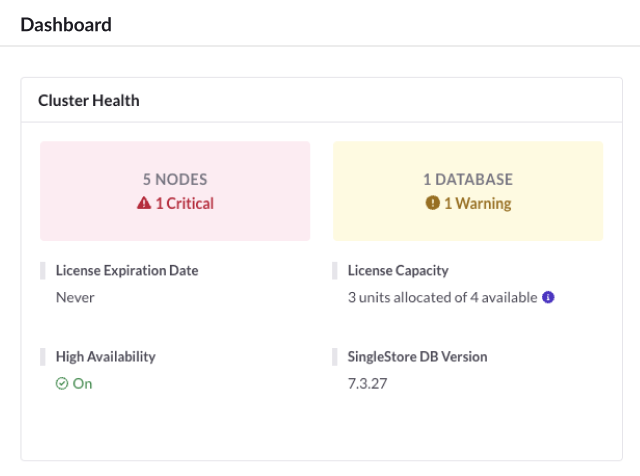The height and width of the screenshot is (476, 640).
Task: Click the License Expiration Date label
Action: click(127, 271)
